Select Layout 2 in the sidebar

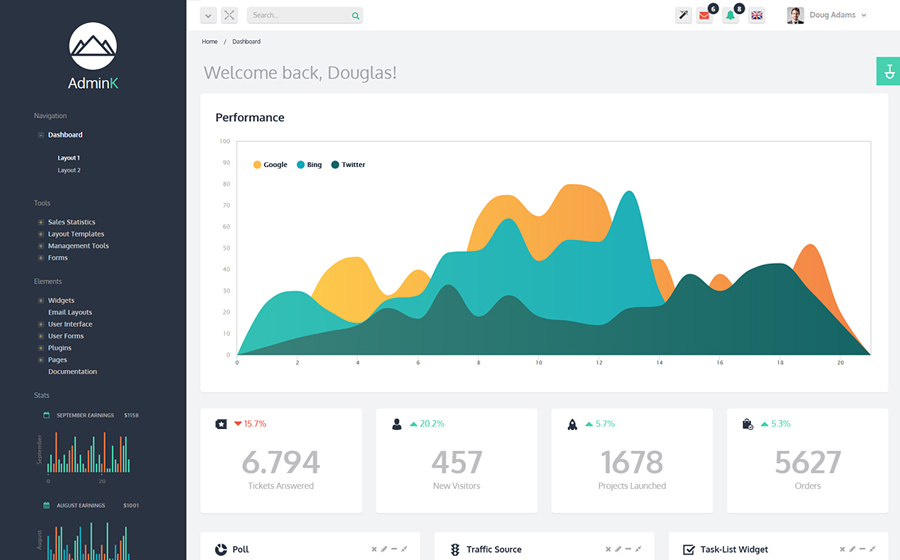[x=69, y=170]
